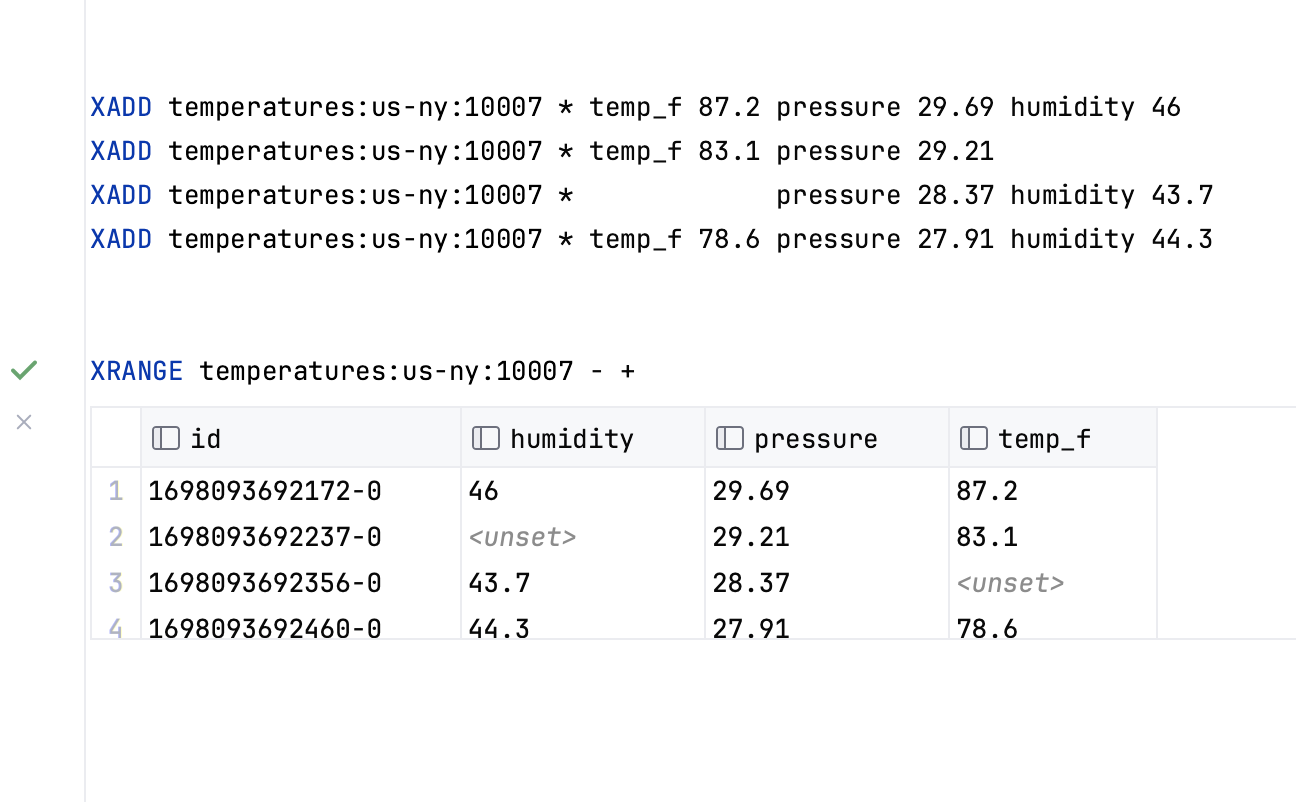Viewport: 1296px width, 802px height.
Task: Click the unset humidity value in row 2
Action: [x=522, y=537]
